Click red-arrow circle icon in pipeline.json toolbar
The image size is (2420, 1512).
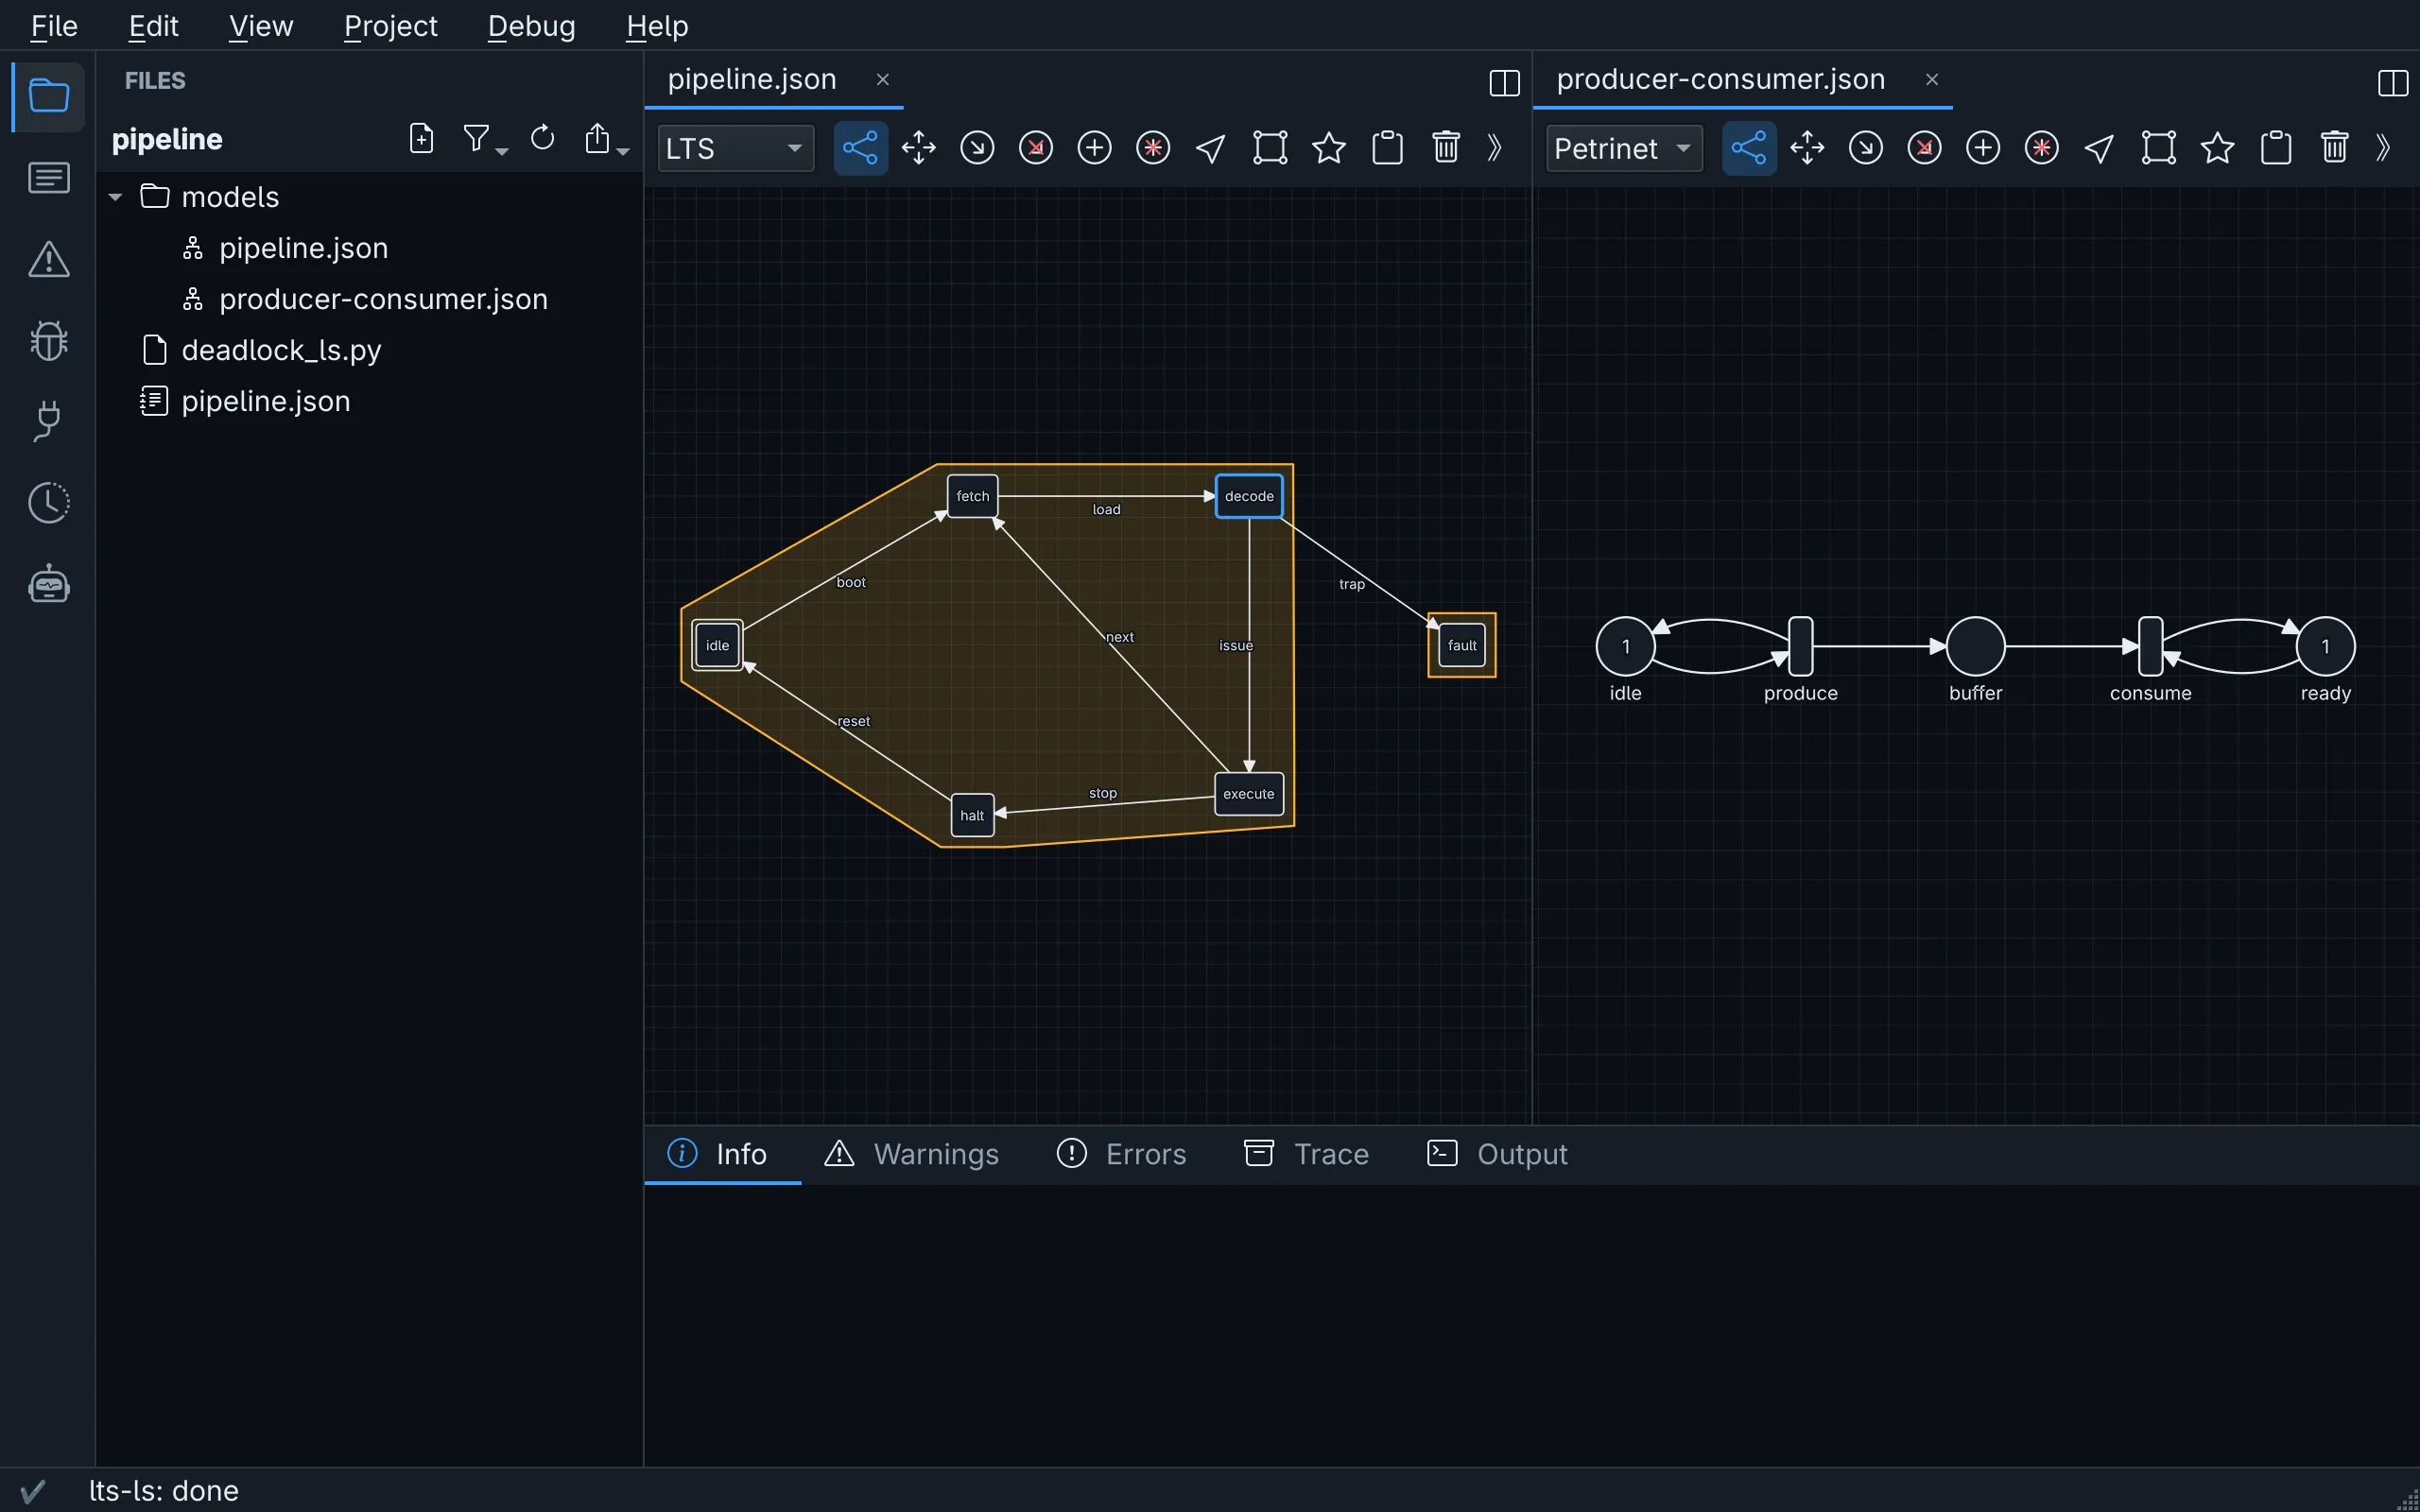coord(1035,148)
